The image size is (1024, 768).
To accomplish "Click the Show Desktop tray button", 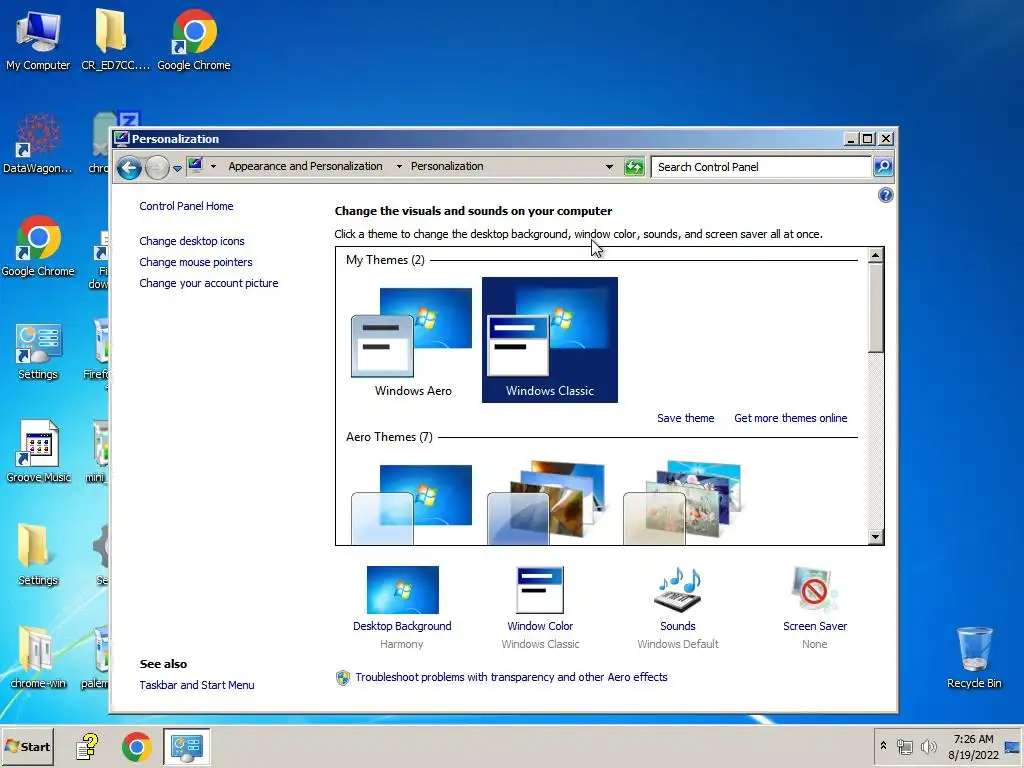I will [x=1012, y=746].
